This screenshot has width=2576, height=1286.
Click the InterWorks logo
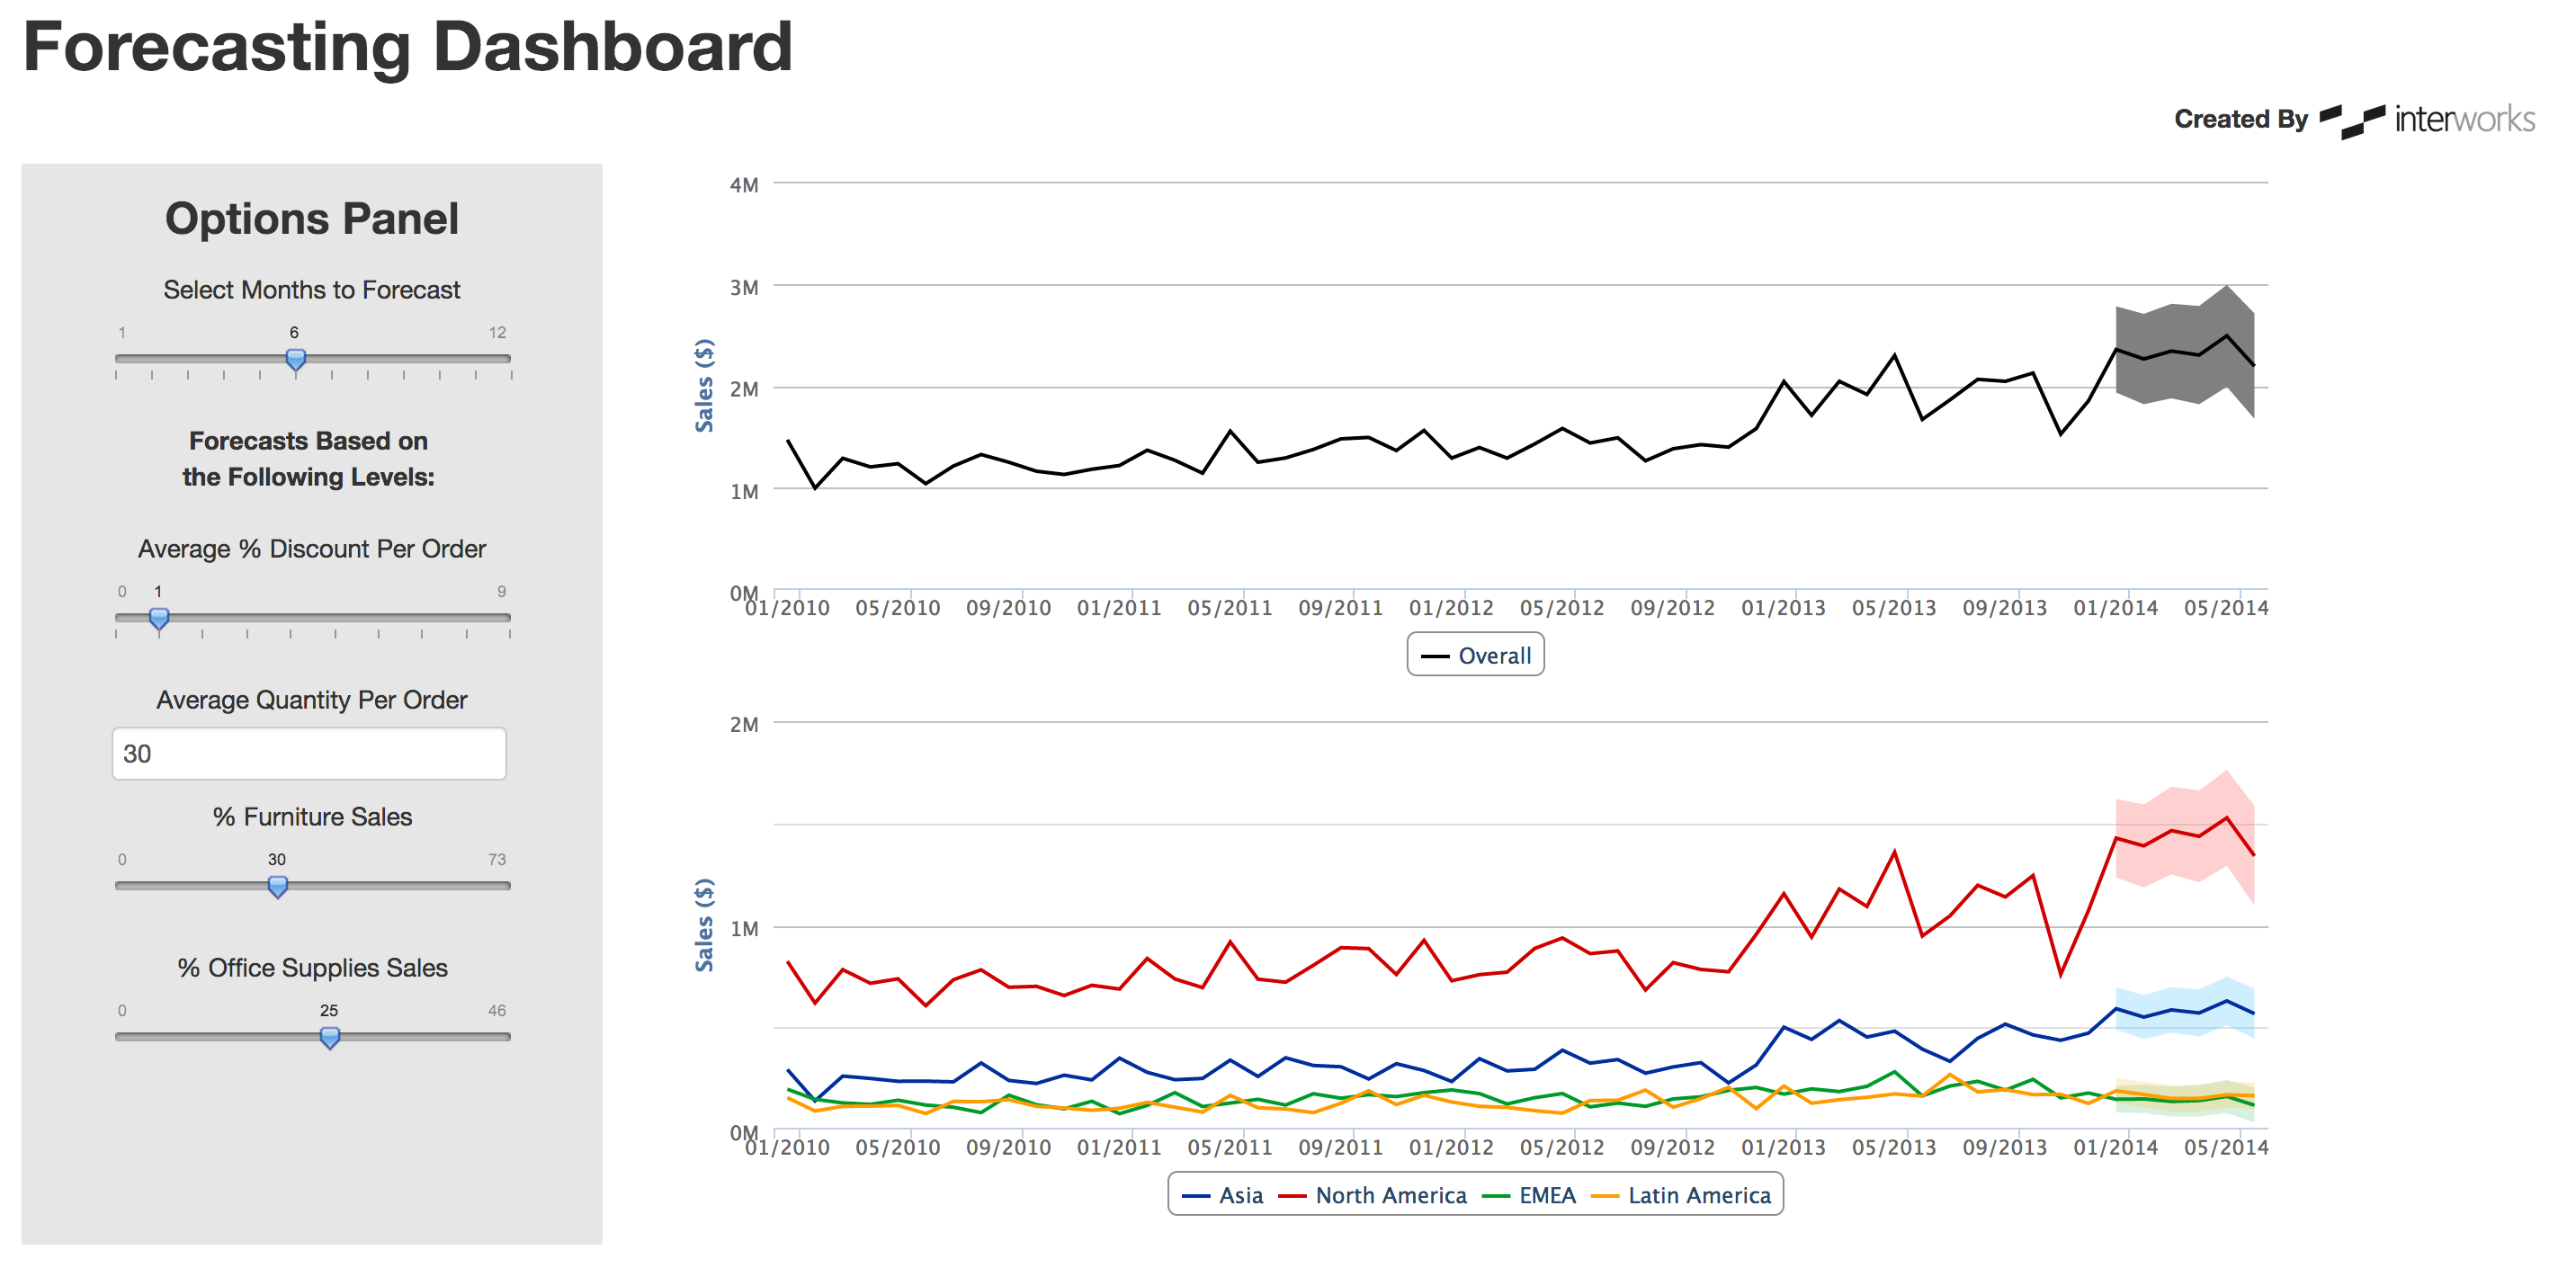(x=2426, y=120)
